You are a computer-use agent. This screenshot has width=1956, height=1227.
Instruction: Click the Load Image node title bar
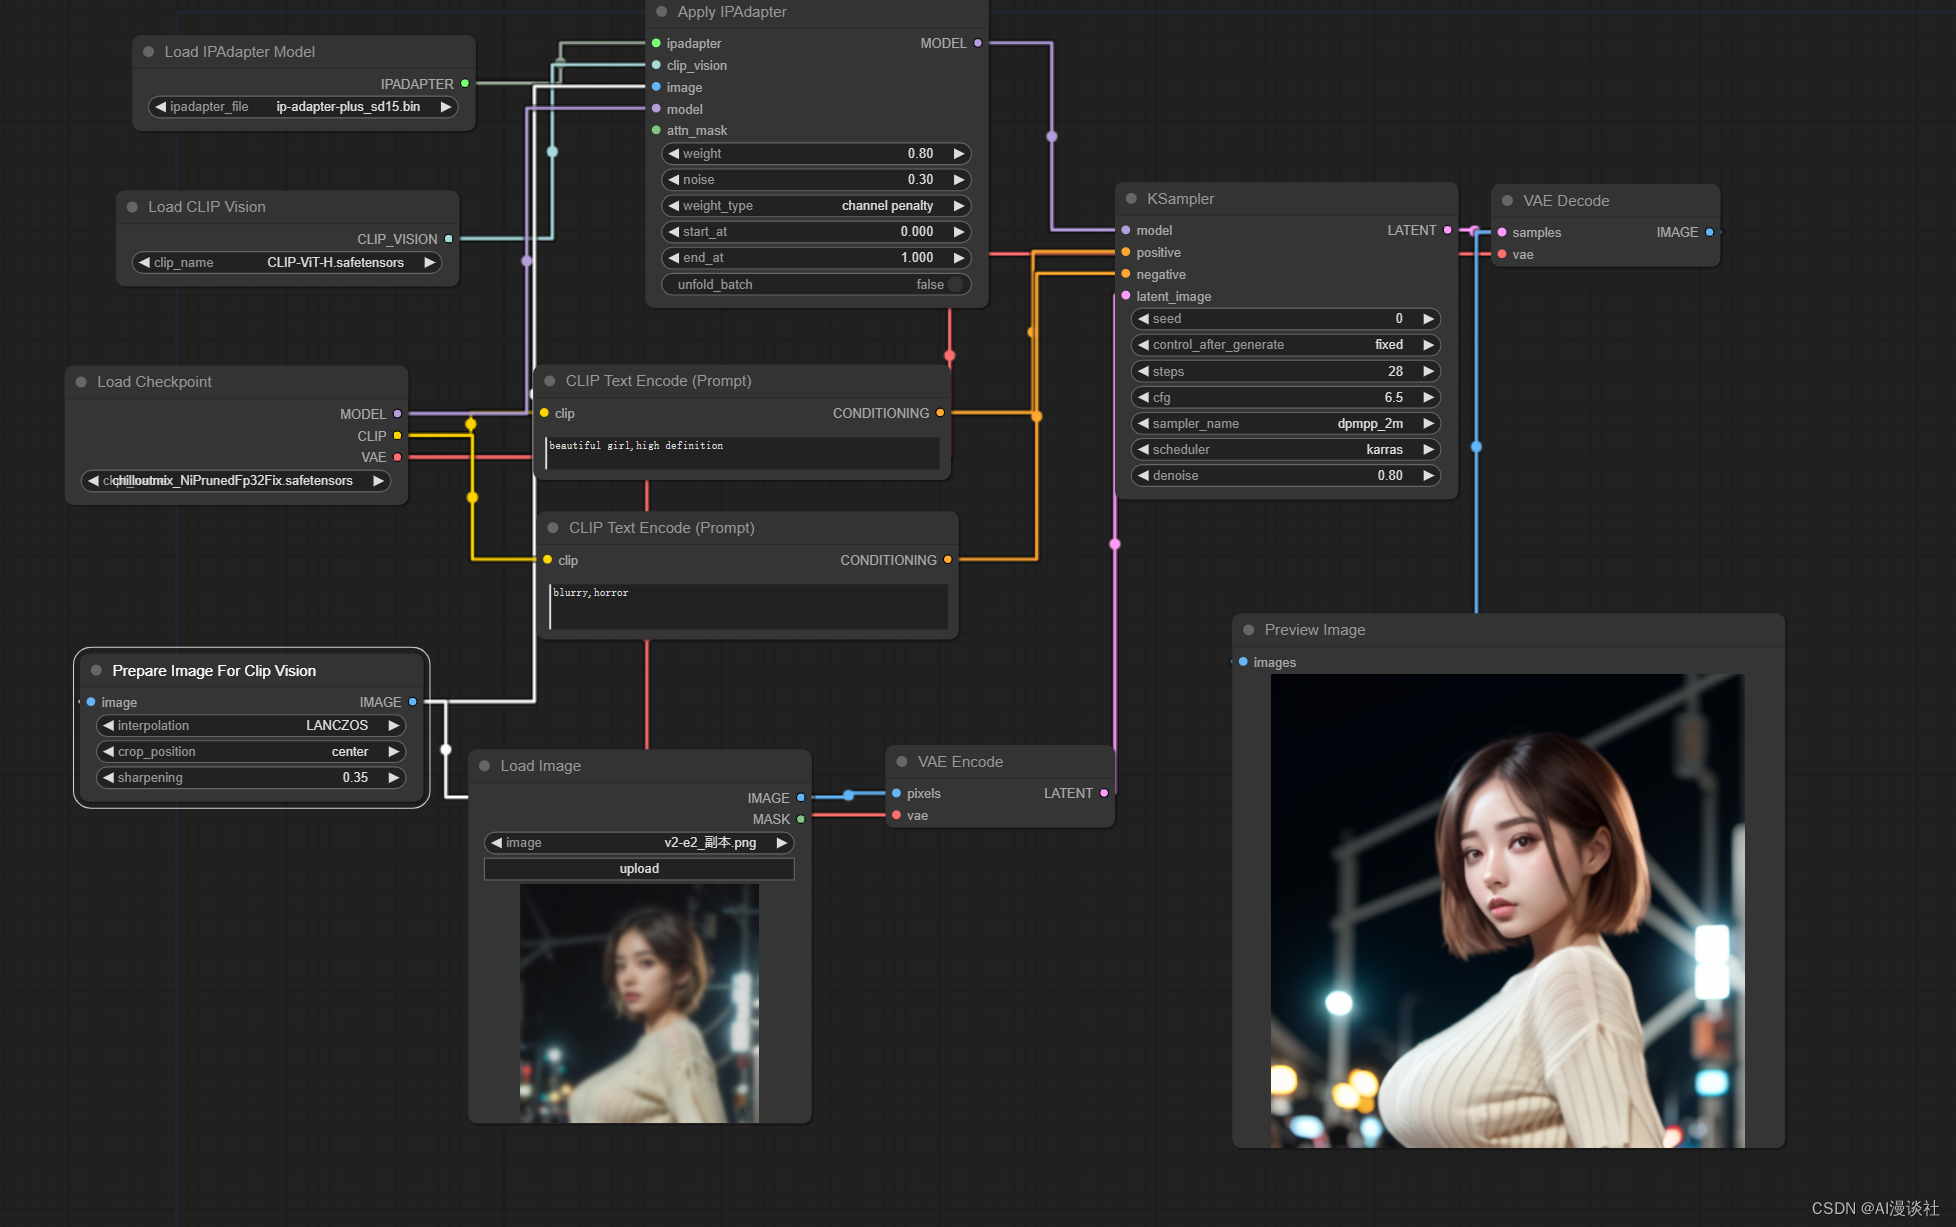point(640,766)
